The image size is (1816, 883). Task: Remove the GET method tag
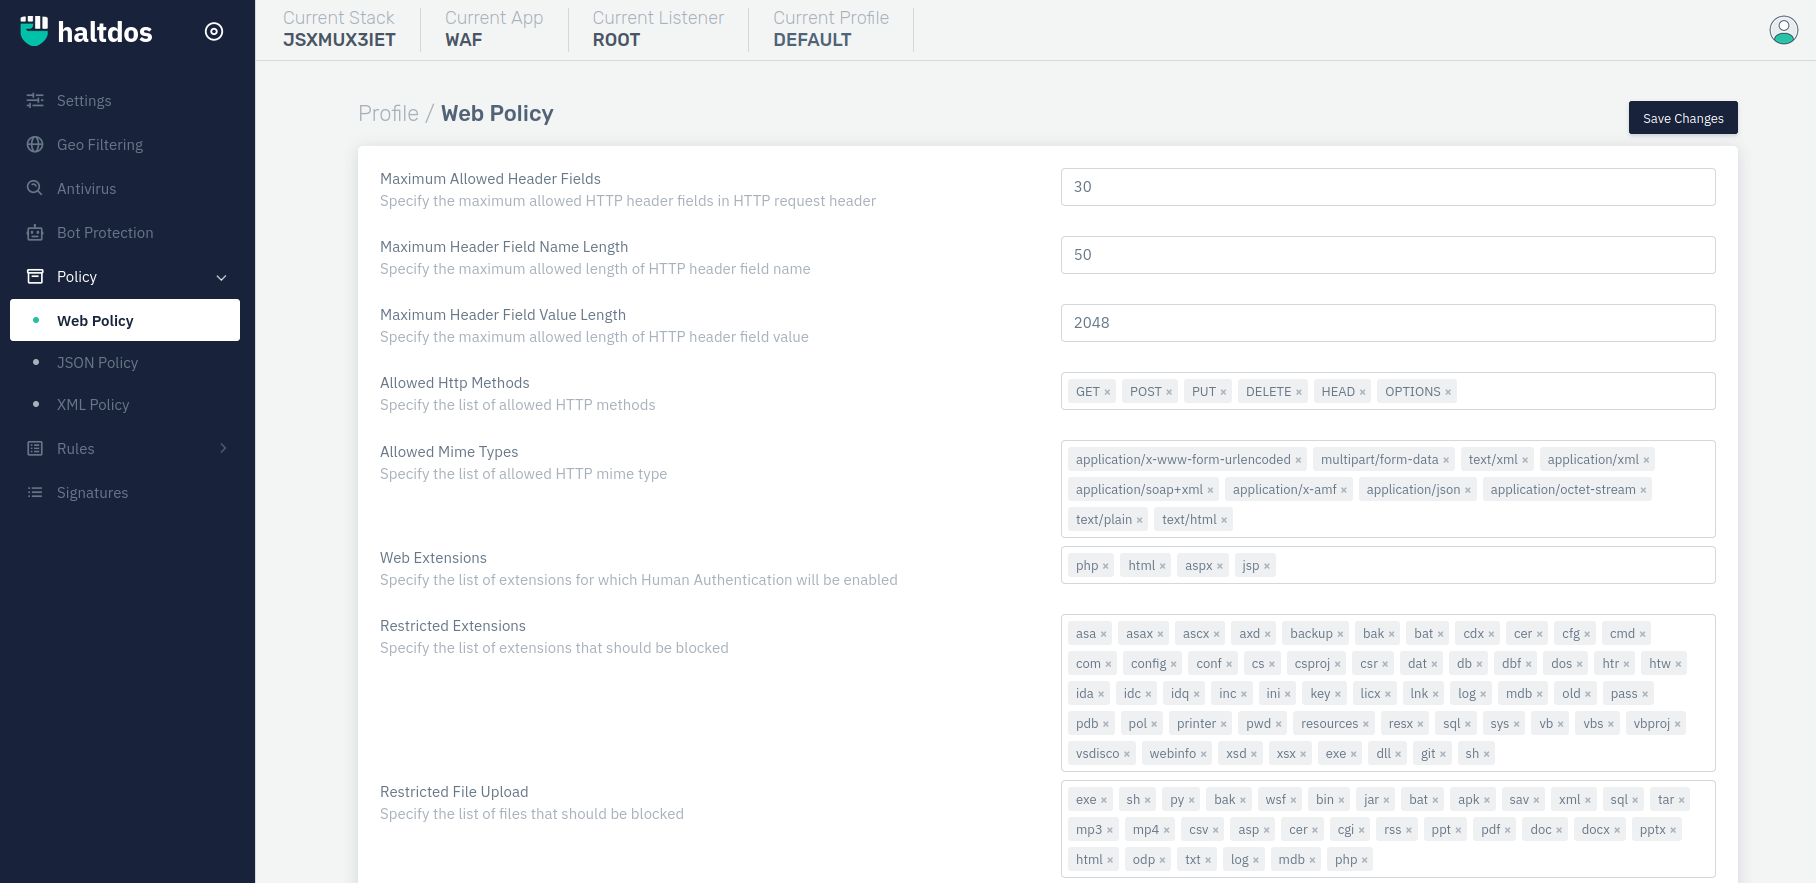click(1107, 392)
